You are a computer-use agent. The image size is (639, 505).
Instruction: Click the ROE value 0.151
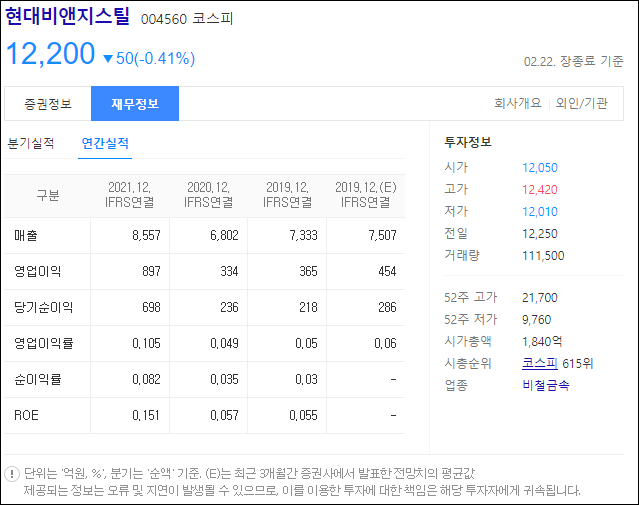coord(146,415)
